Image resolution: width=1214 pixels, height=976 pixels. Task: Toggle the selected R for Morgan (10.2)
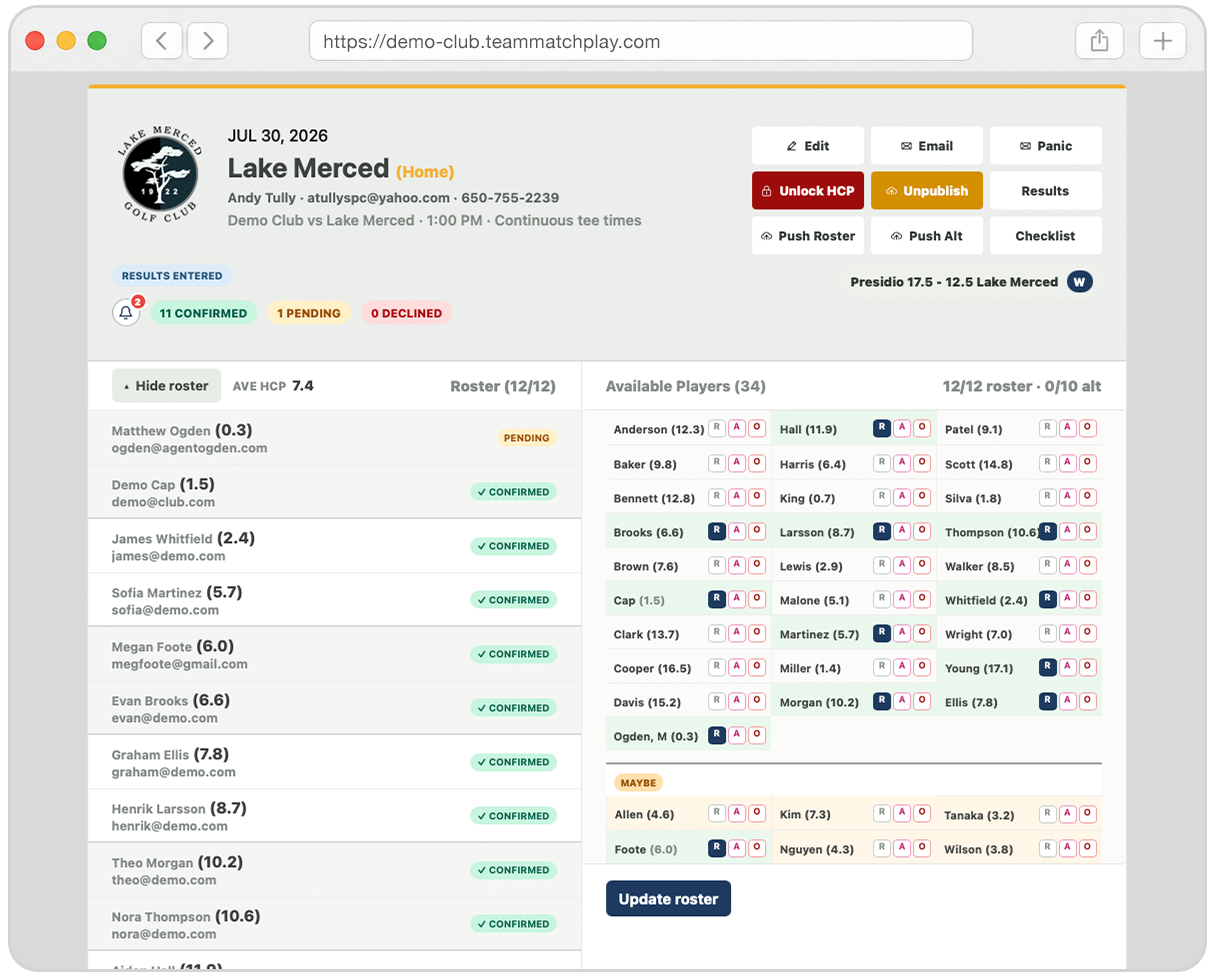[882, 701]
